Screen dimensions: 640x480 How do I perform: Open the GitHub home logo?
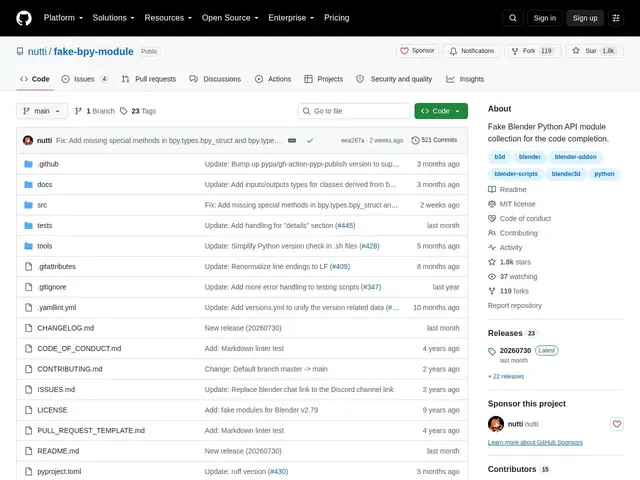(x=24, y=18)
